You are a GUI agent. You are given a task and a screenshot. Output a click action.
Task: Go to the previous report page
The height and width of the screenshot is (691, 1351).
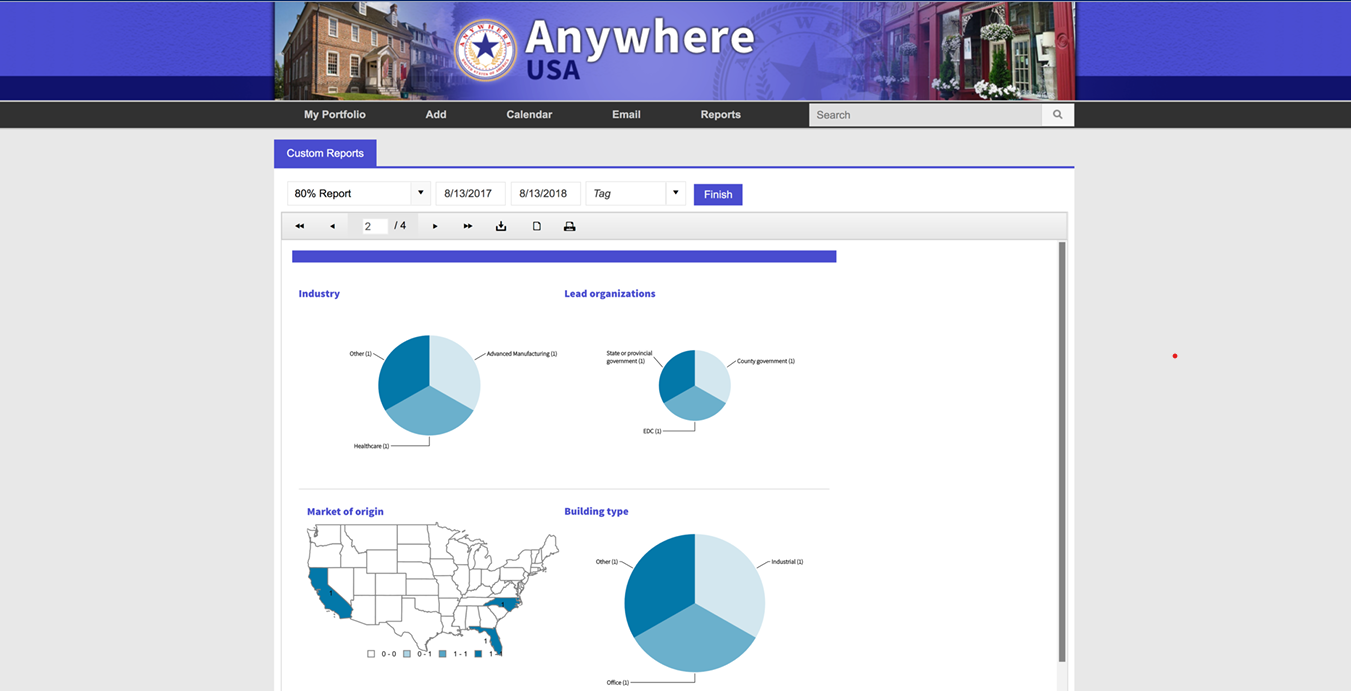pyautogui.click(x=332, y=226)
